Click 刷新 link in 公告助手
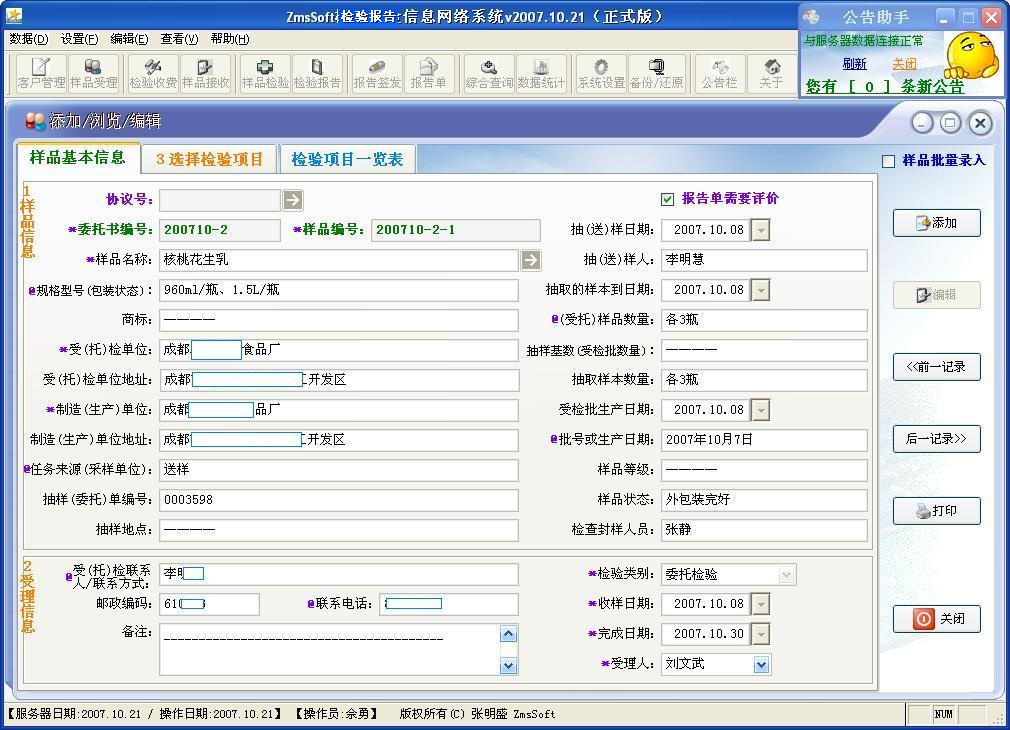The height and width of the screenshot is (730, 1010). pos(854,64)
